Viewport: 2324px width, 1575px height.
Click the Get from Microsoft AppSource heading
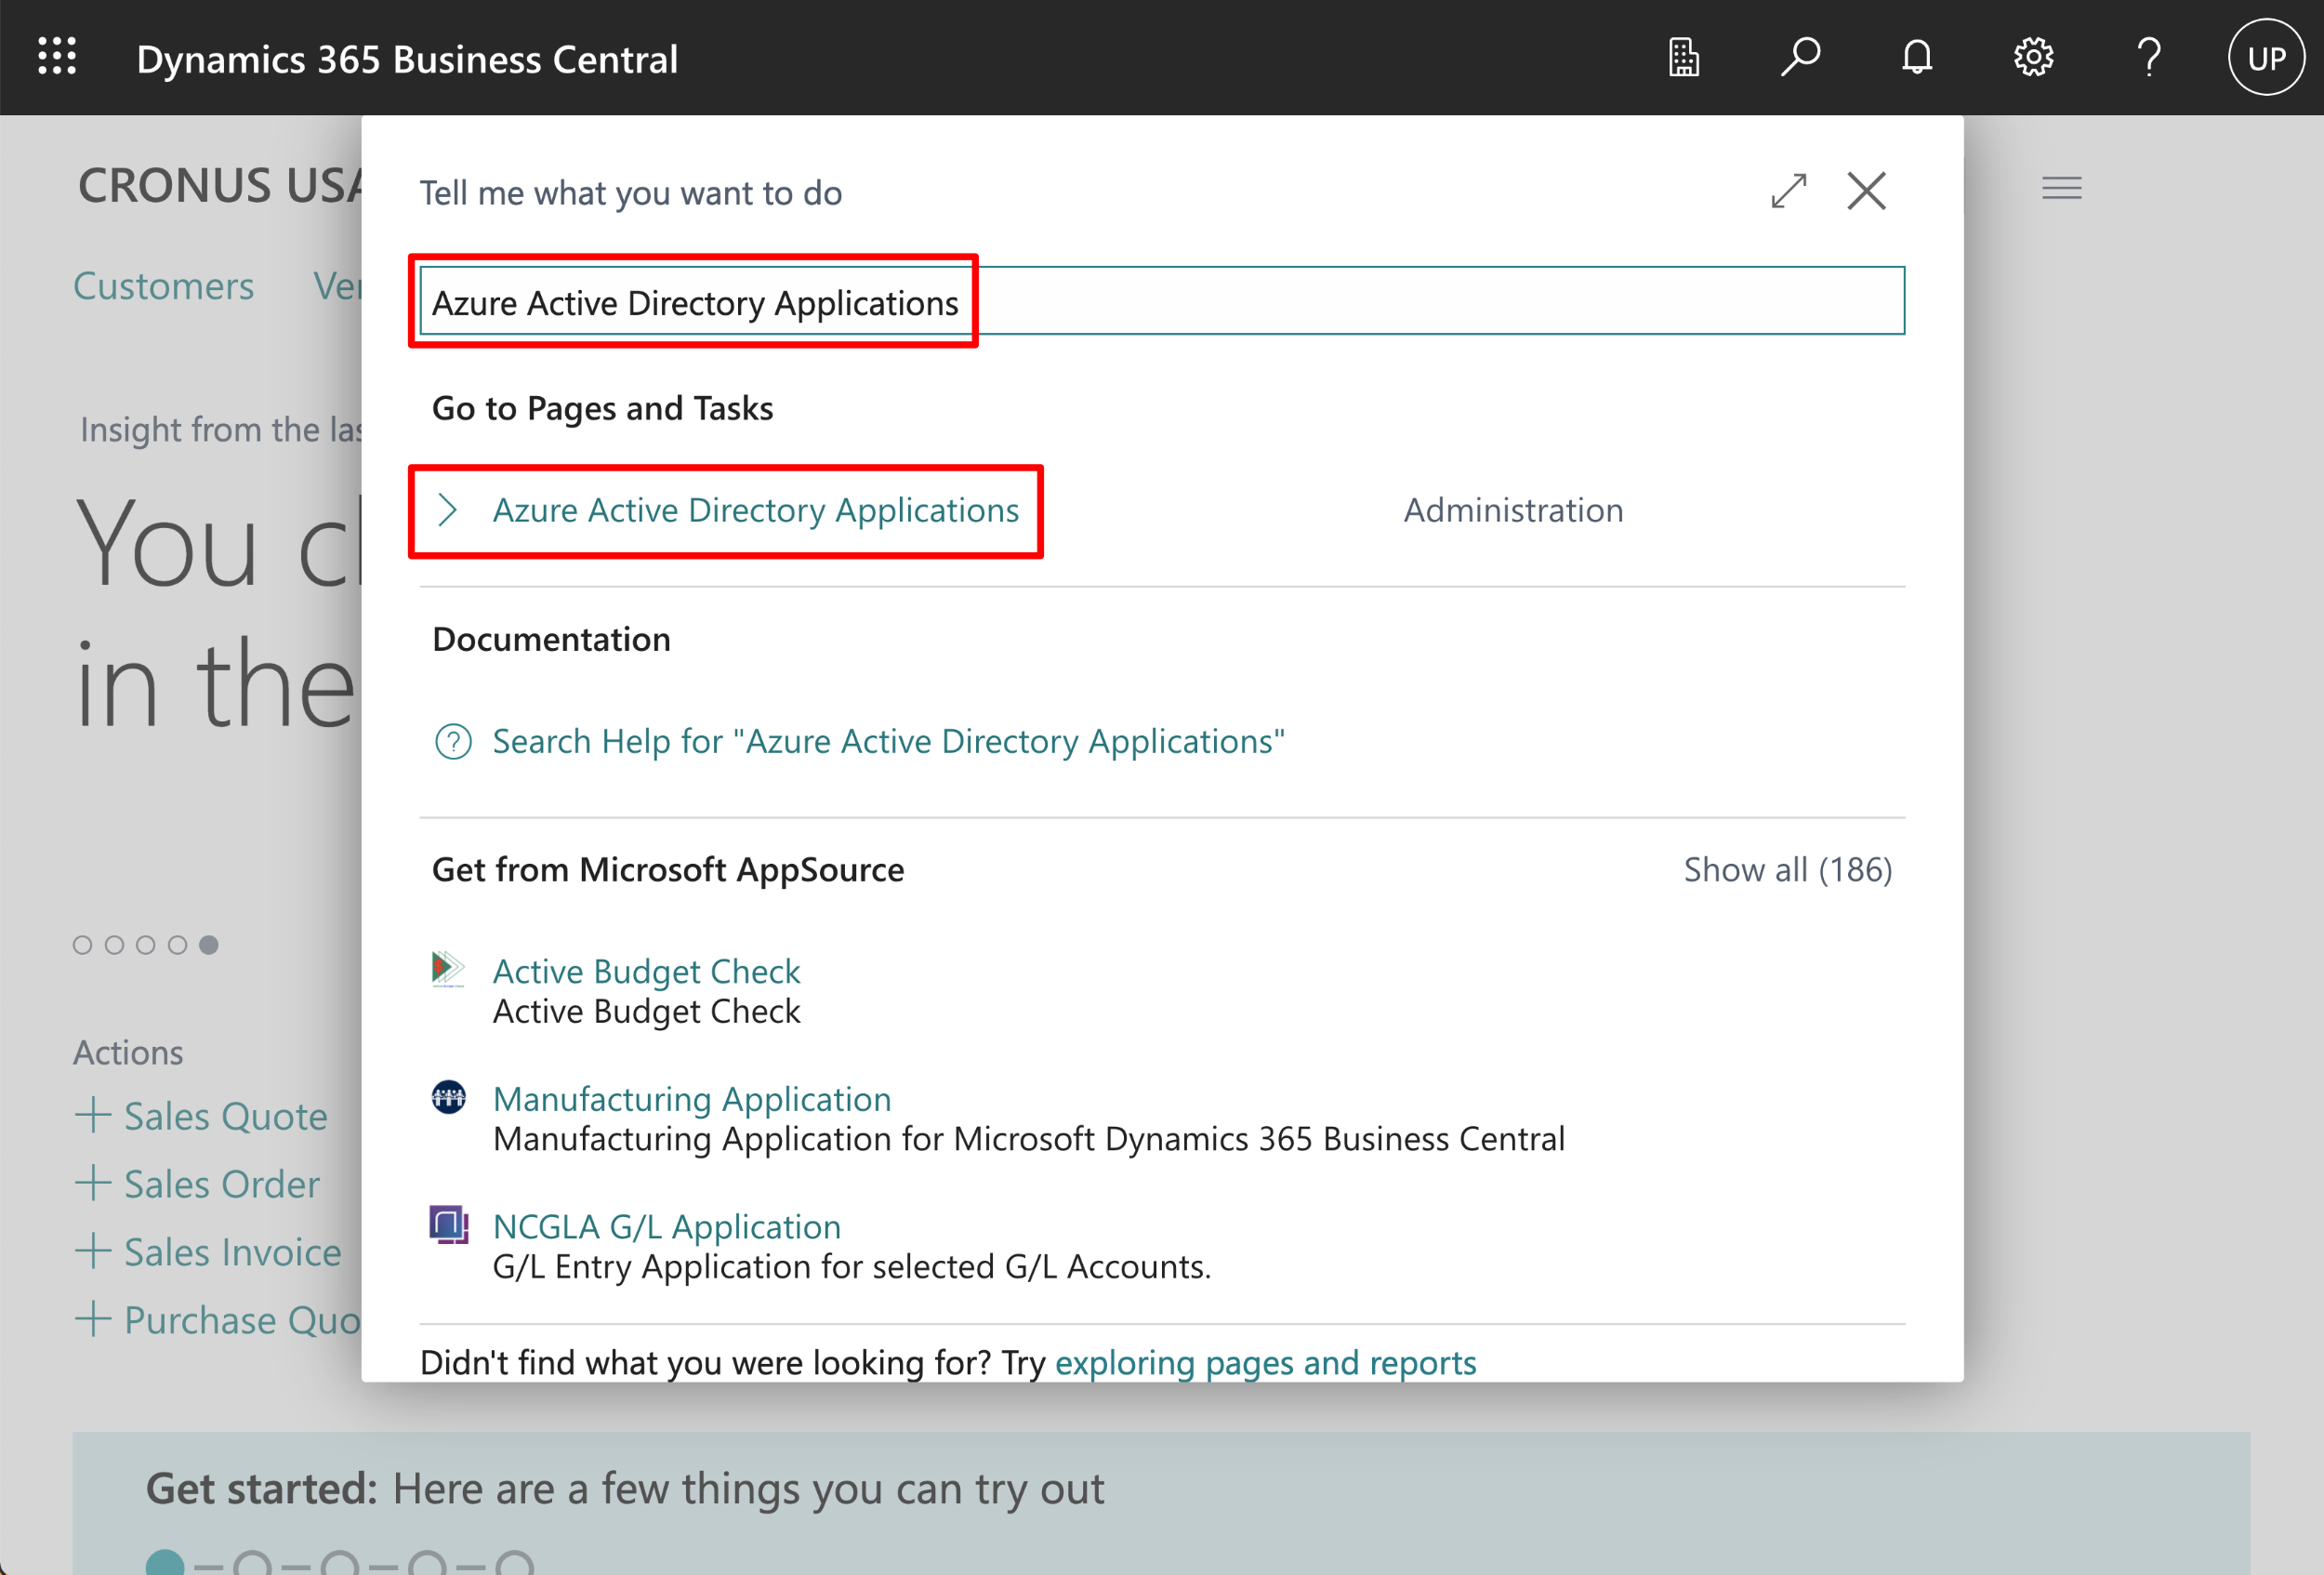pos(667,870)
